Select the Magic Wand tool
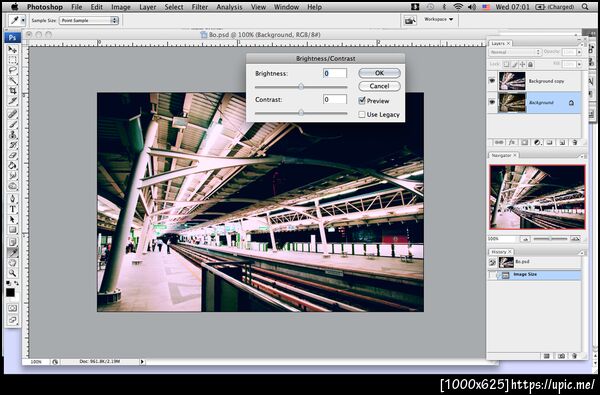The image size is (600, 395). pos(12,80)
